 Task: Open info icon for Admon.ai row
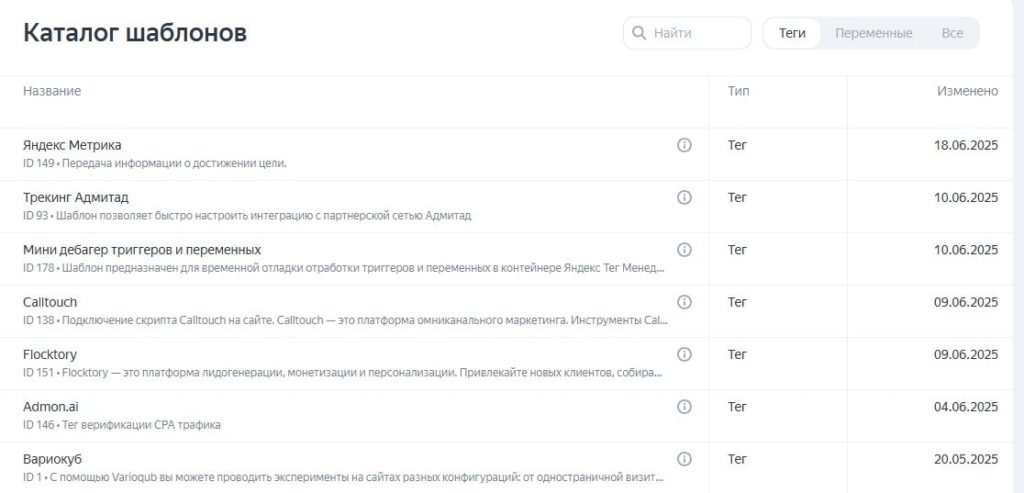684,407
